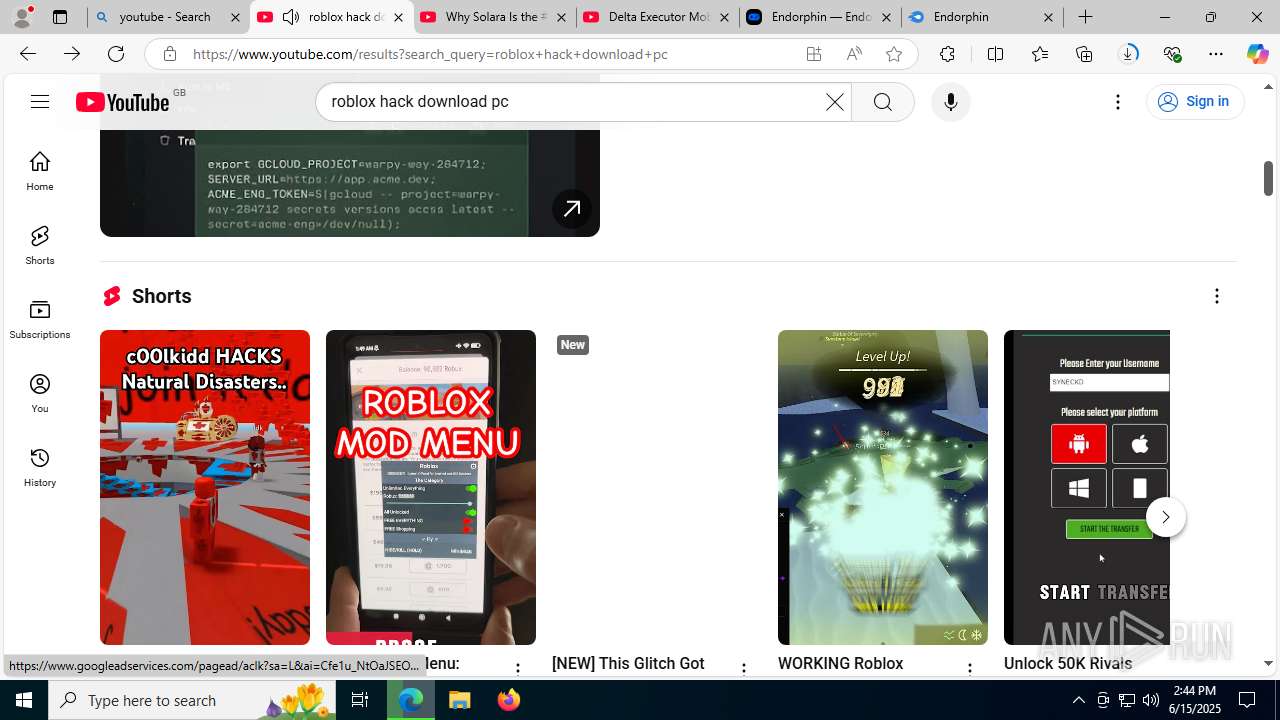Go back in the browser
This screenshot has height=720, width=1280.
pyautogui.click(x=28, y=54)
